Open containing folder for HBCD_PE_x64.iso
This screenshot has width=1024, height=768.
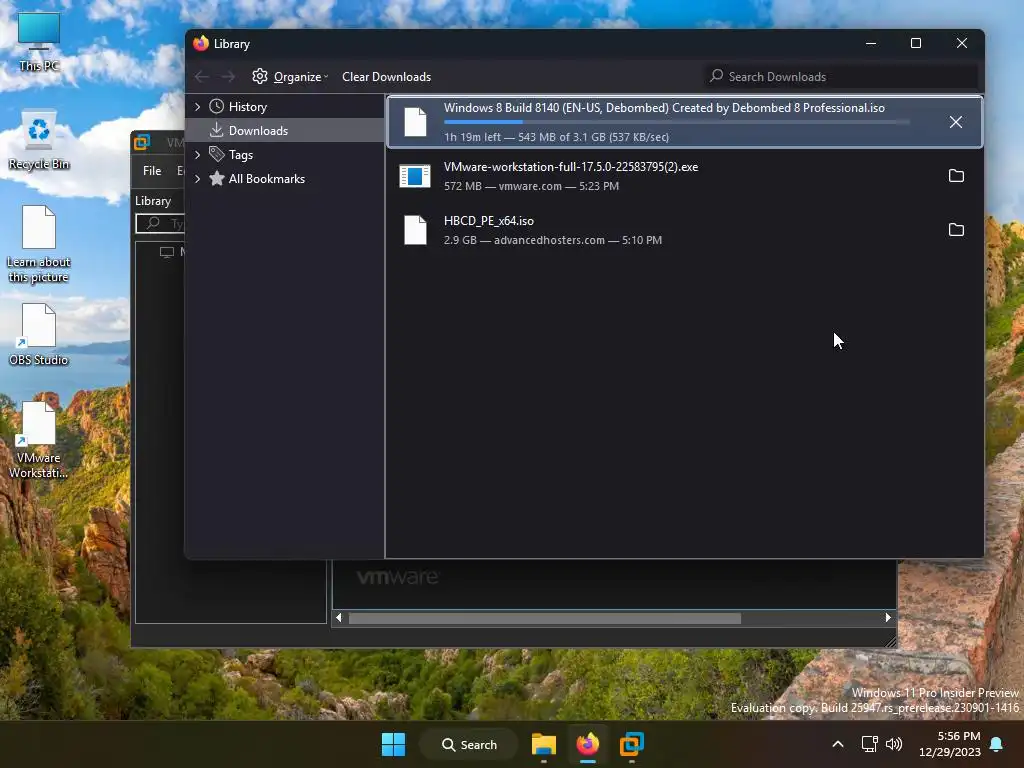coord(955,229)
